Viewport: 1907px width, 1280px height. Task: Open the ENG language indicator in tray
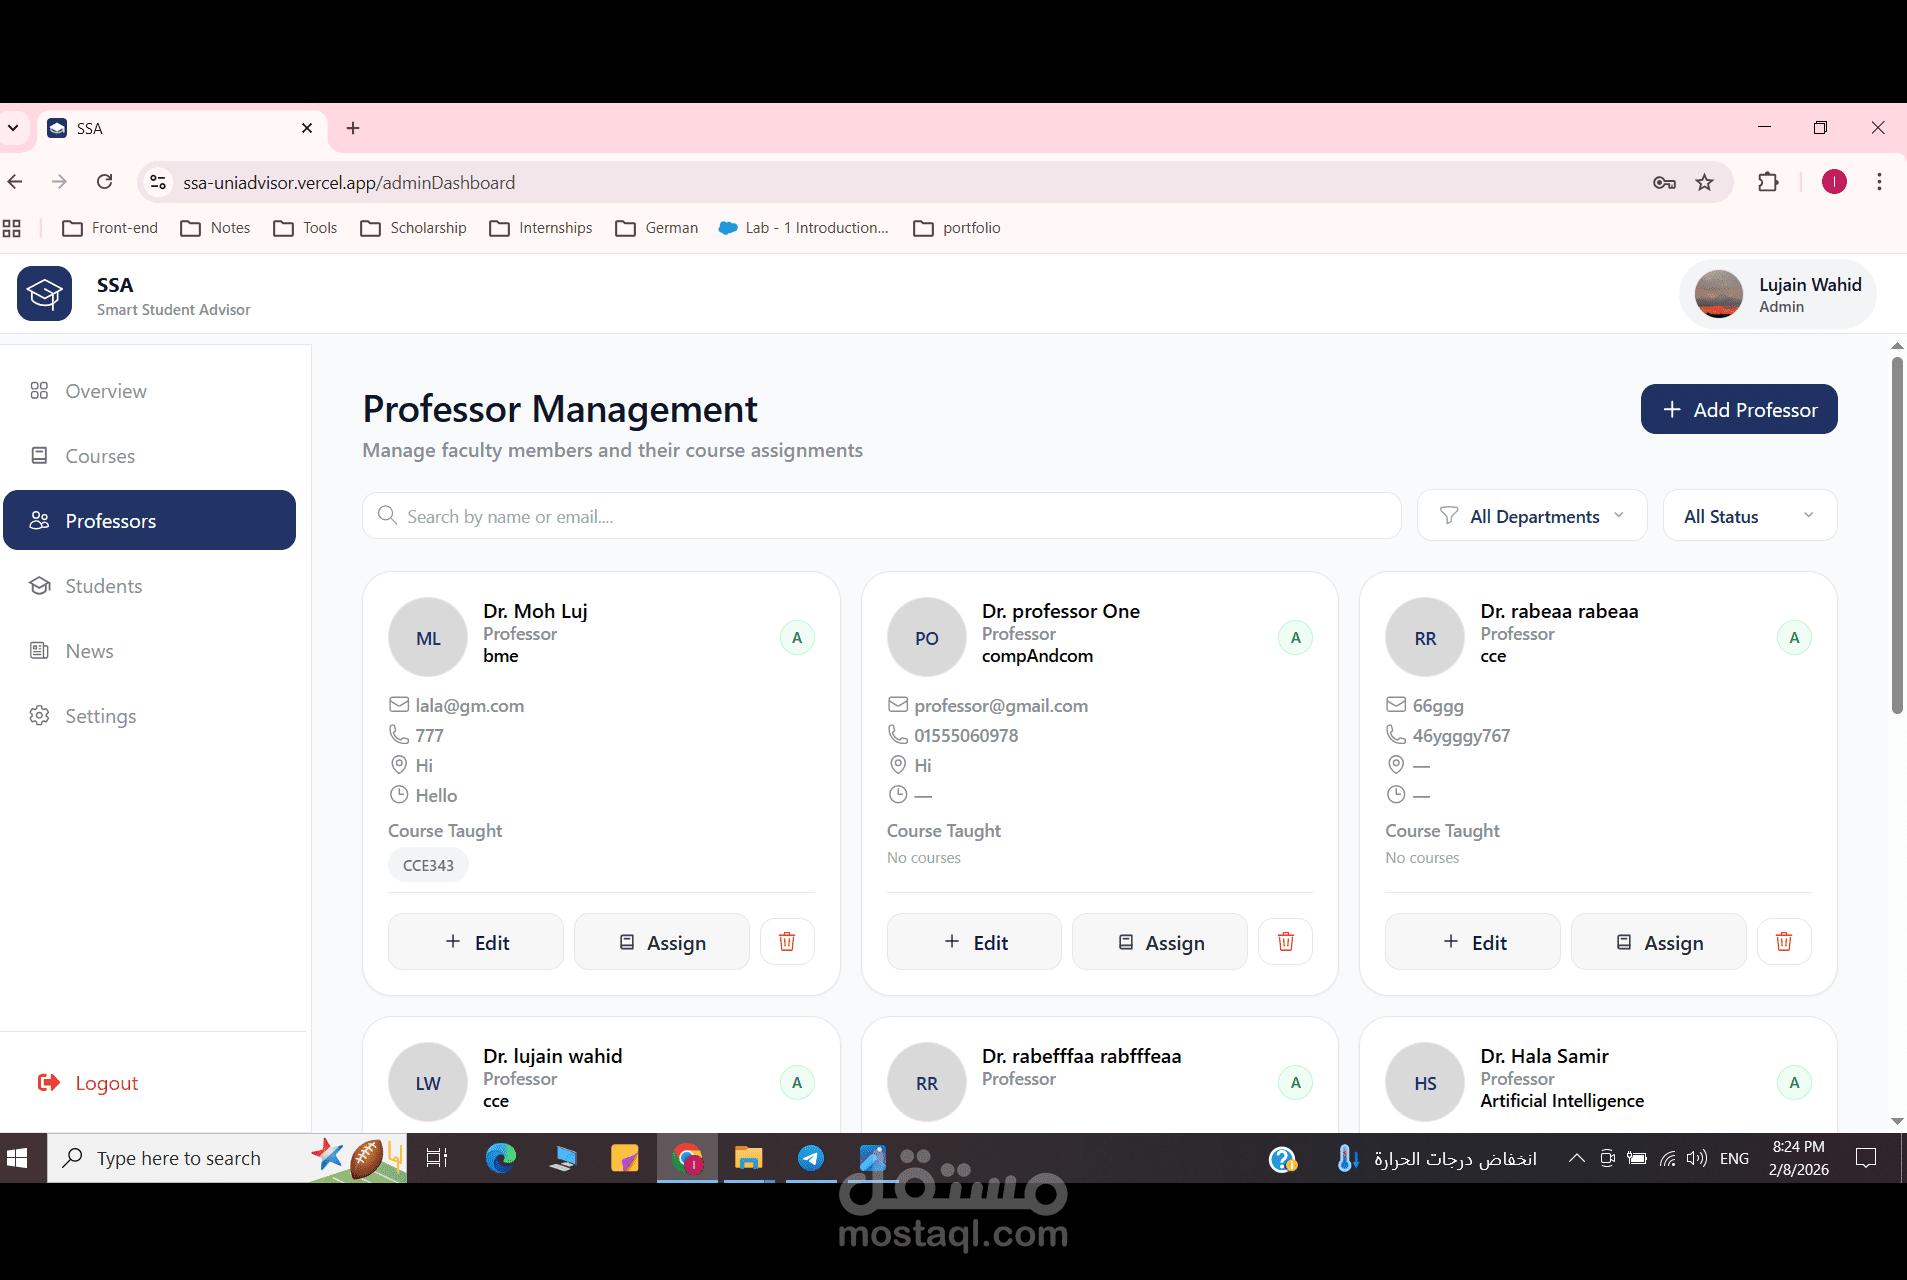1734,1158
